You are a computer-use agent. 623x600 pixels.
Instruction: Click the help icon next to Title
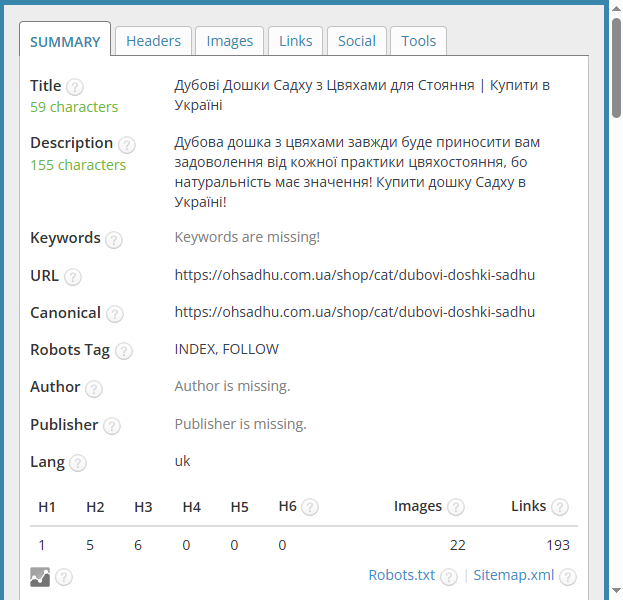pyautogui.click(x=75, y=87)
